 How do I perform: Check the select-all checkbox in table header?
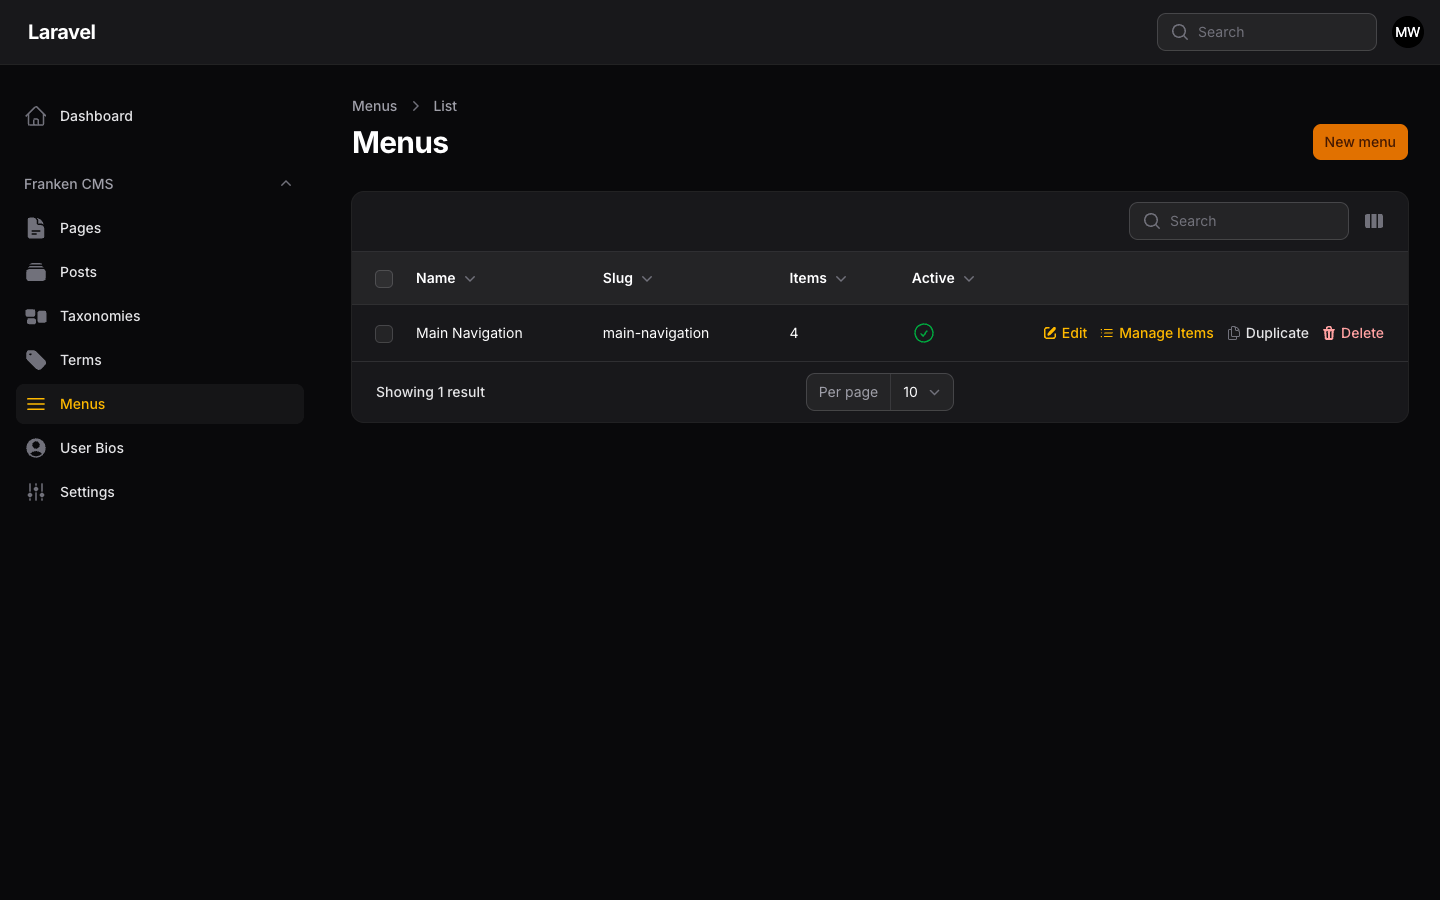tap(384, 279)
